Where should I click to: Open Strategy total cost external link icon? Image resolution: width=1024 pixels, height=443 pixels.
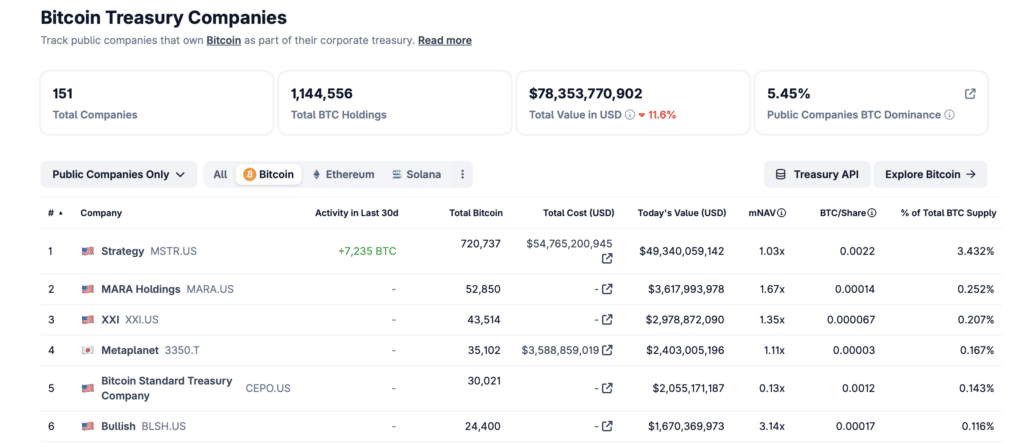tap(607, 259)
